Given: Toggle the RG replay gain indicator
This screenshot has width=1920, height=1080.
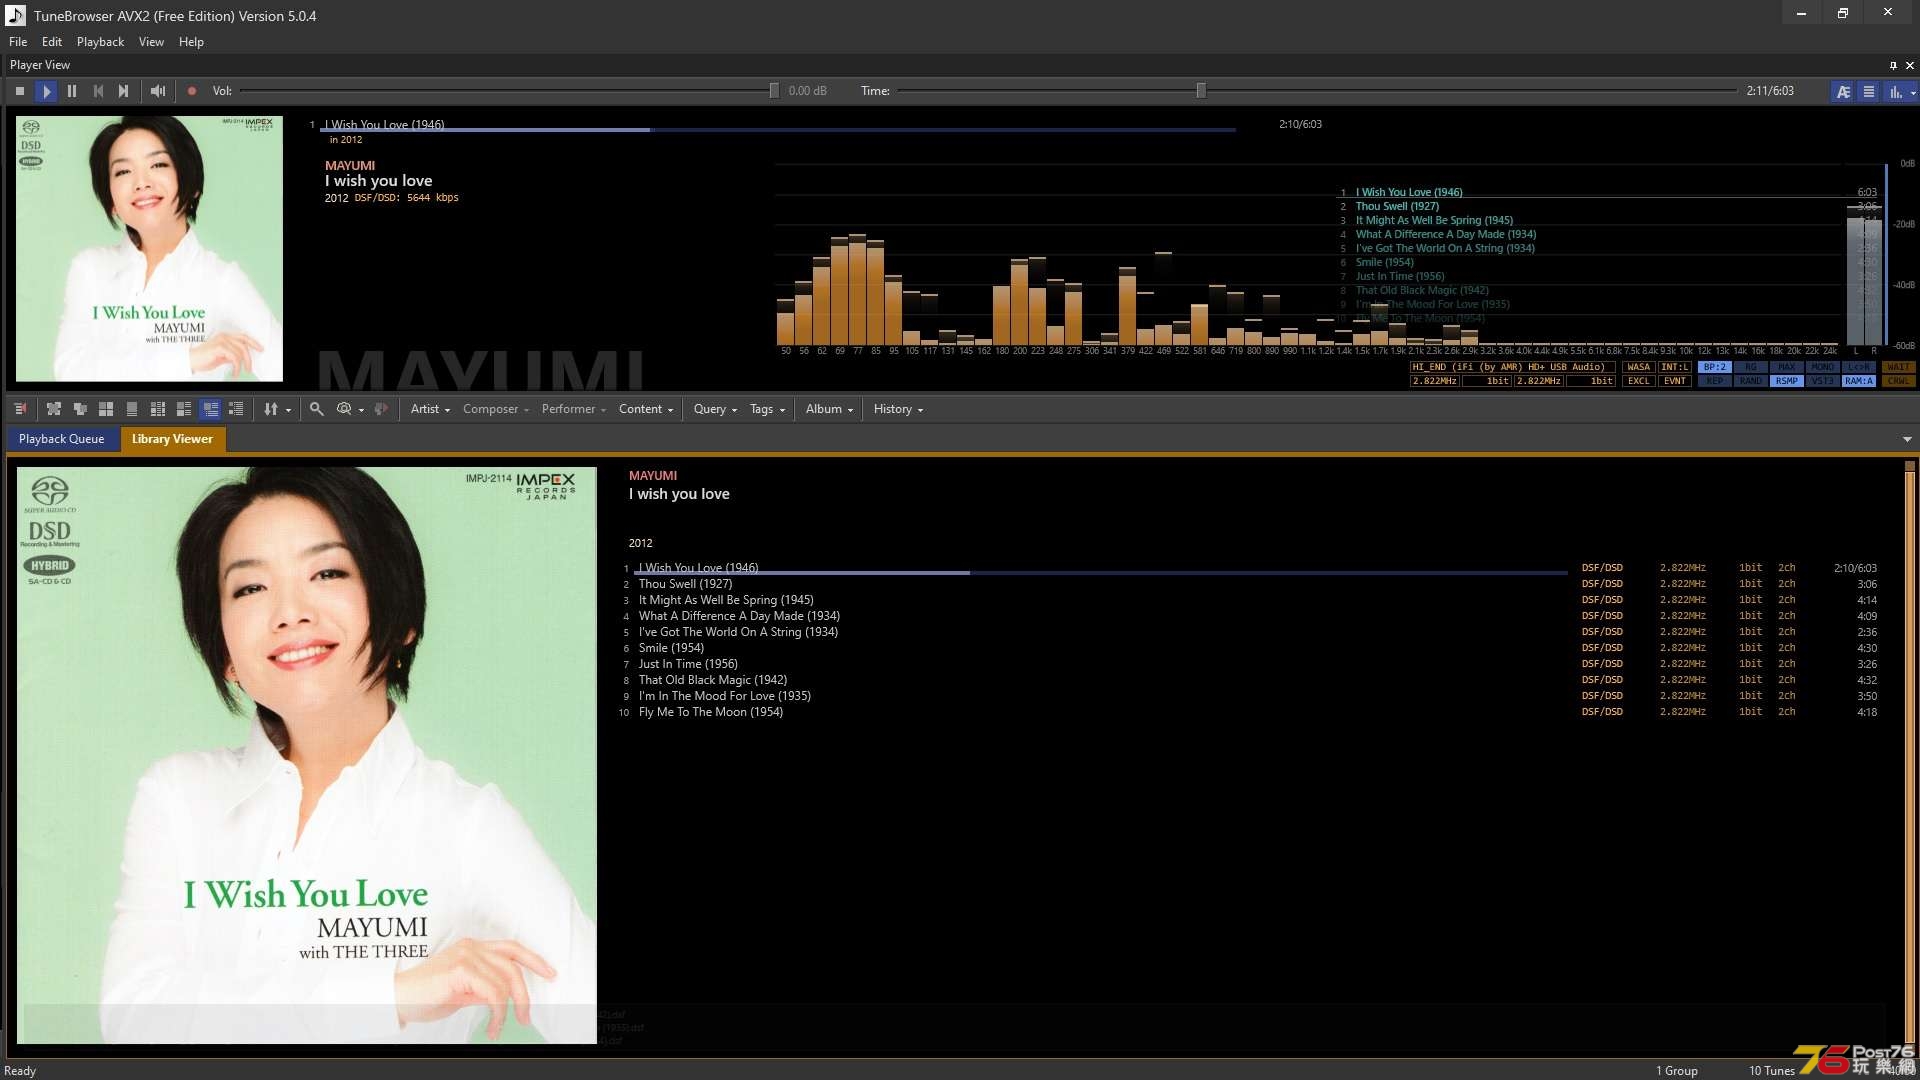Looking at the screenshot, I should pyautogui.click(x=1751, y=367).
